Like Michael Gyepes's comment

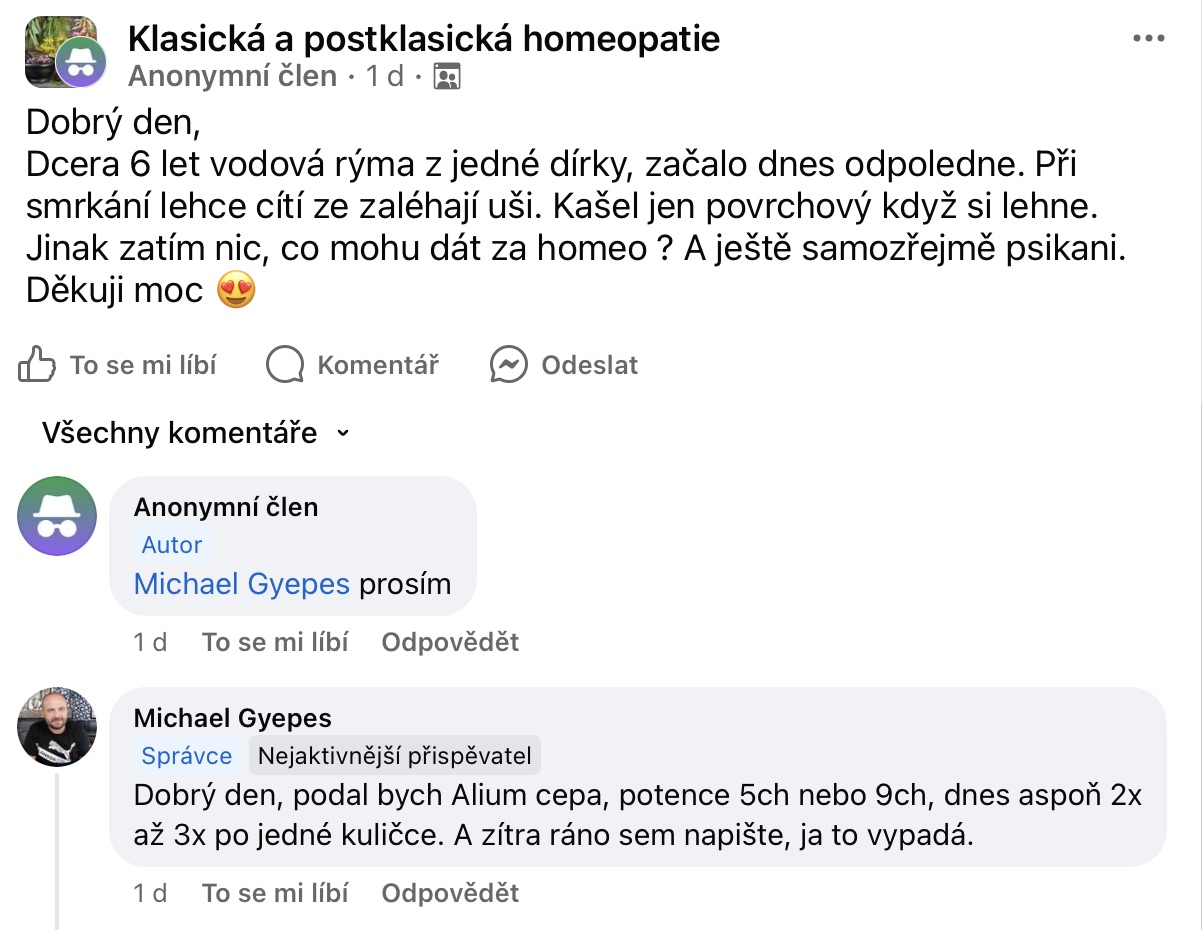(x=275, y=893)
